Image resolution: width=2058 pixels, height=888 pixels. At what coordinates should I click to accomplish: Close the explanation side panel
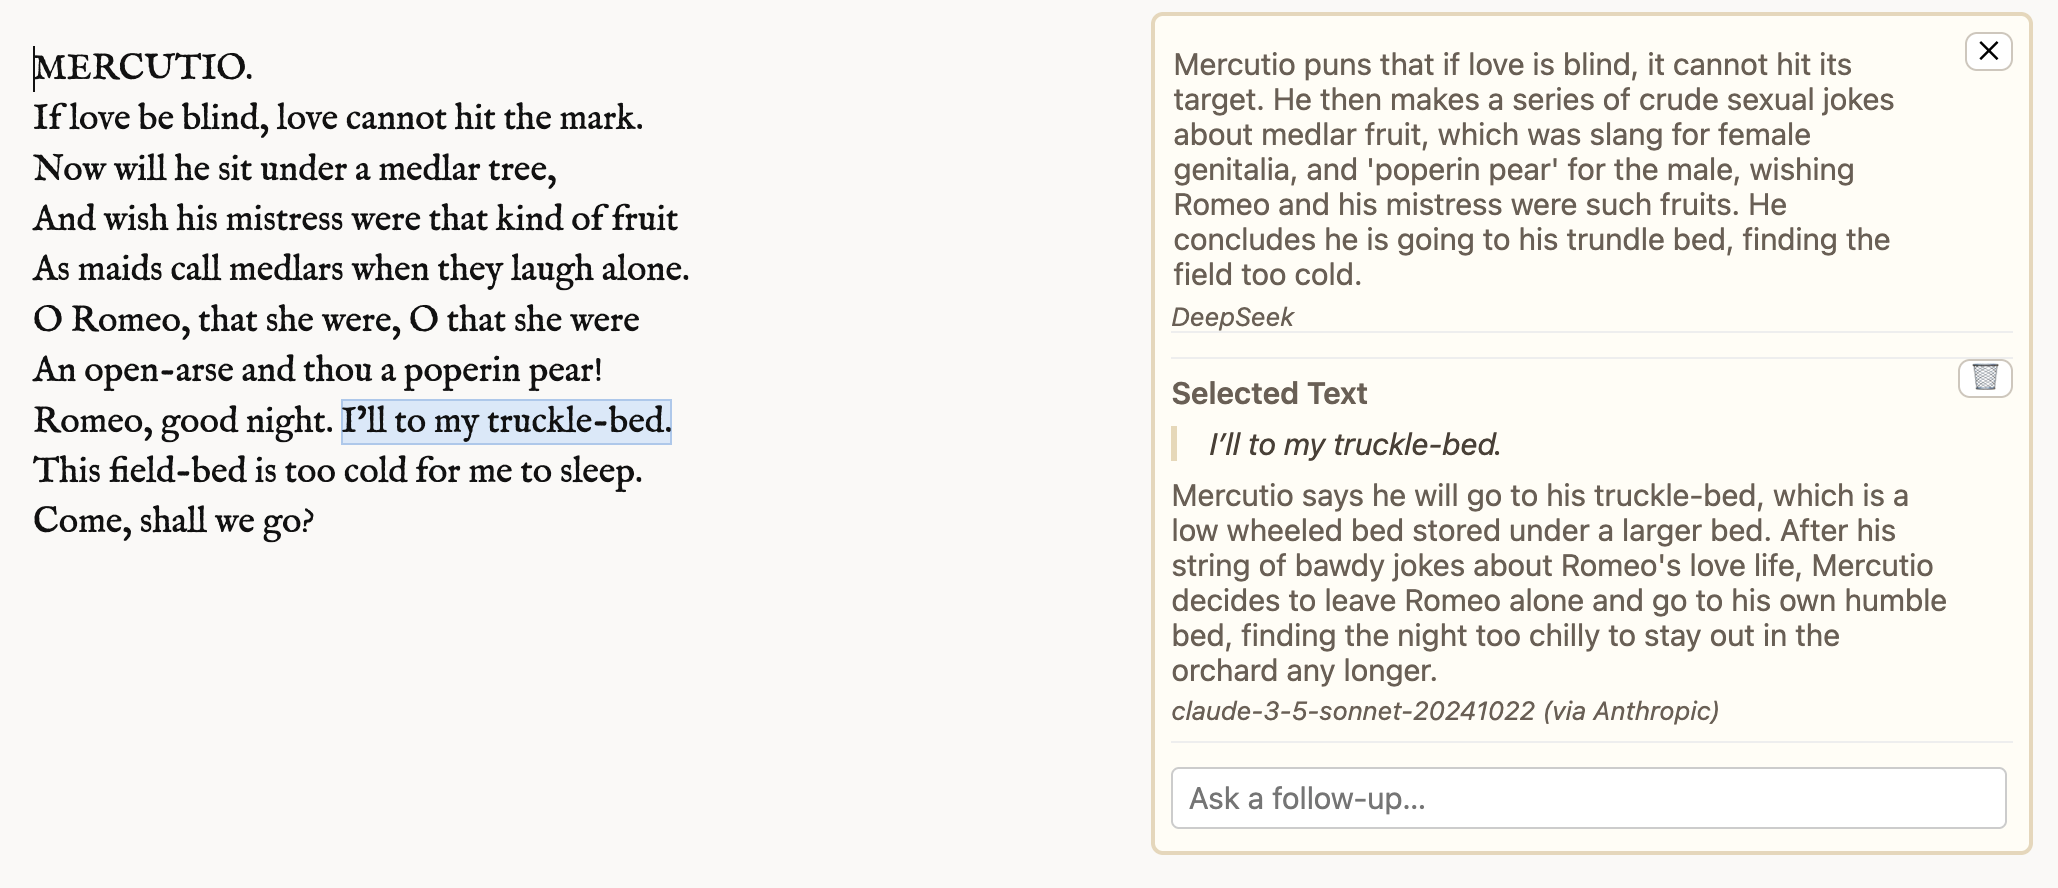1988,51
